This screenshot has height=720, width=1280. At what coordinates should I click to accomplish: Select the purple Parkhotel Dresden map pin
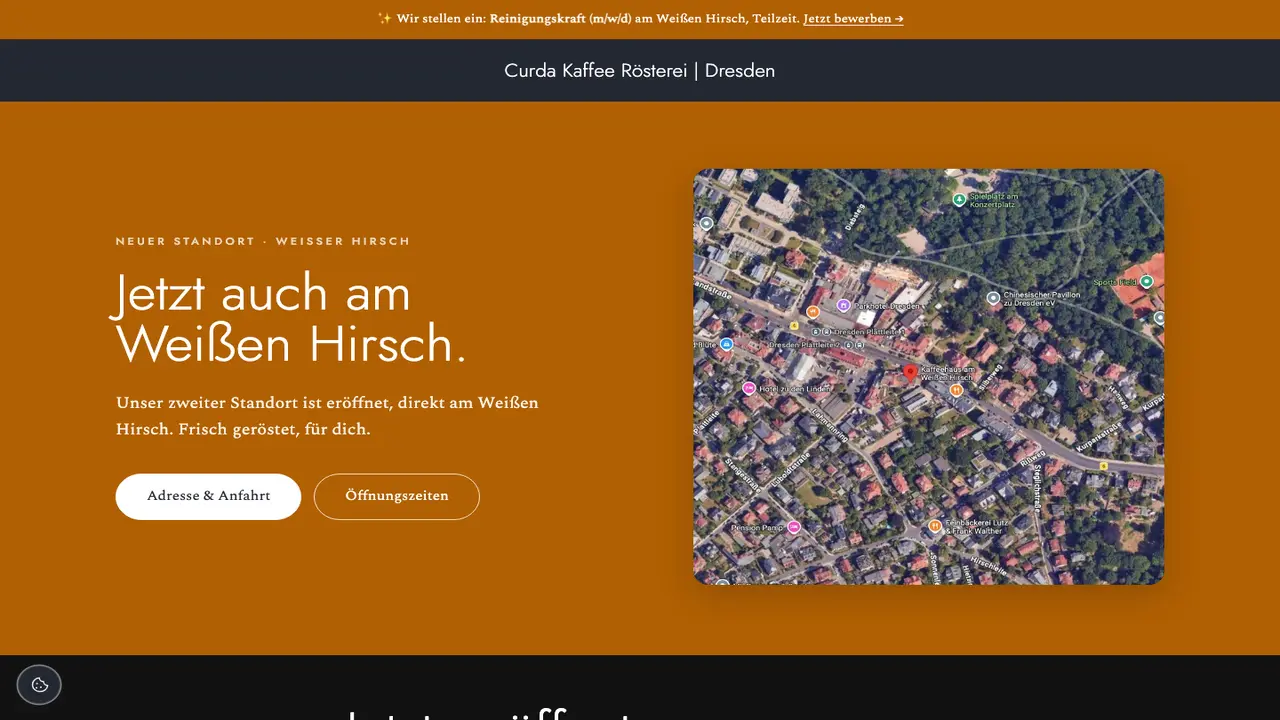[843, 305]
